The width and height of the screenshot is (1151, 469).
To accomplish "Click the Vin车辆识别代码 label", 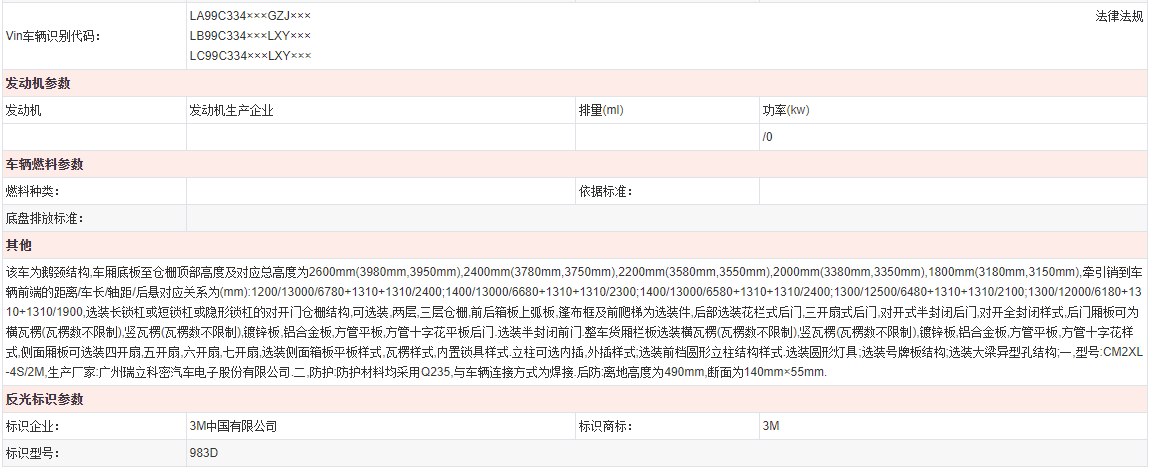I will [x=54, y=36].
